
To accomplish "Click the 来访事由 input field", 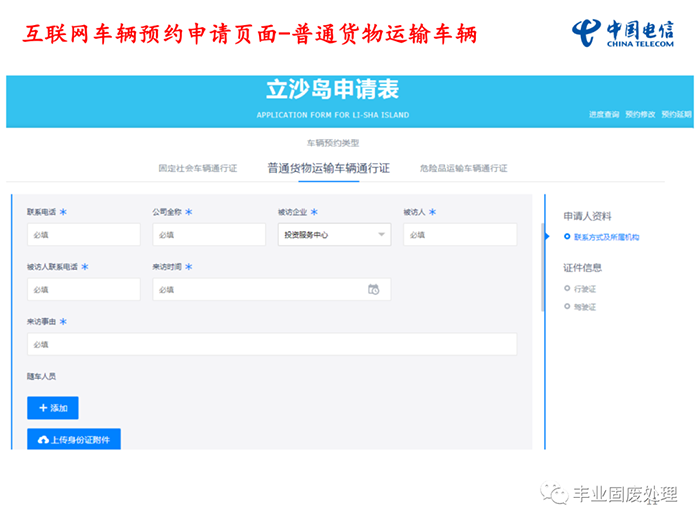I will [x=272, y=344].
